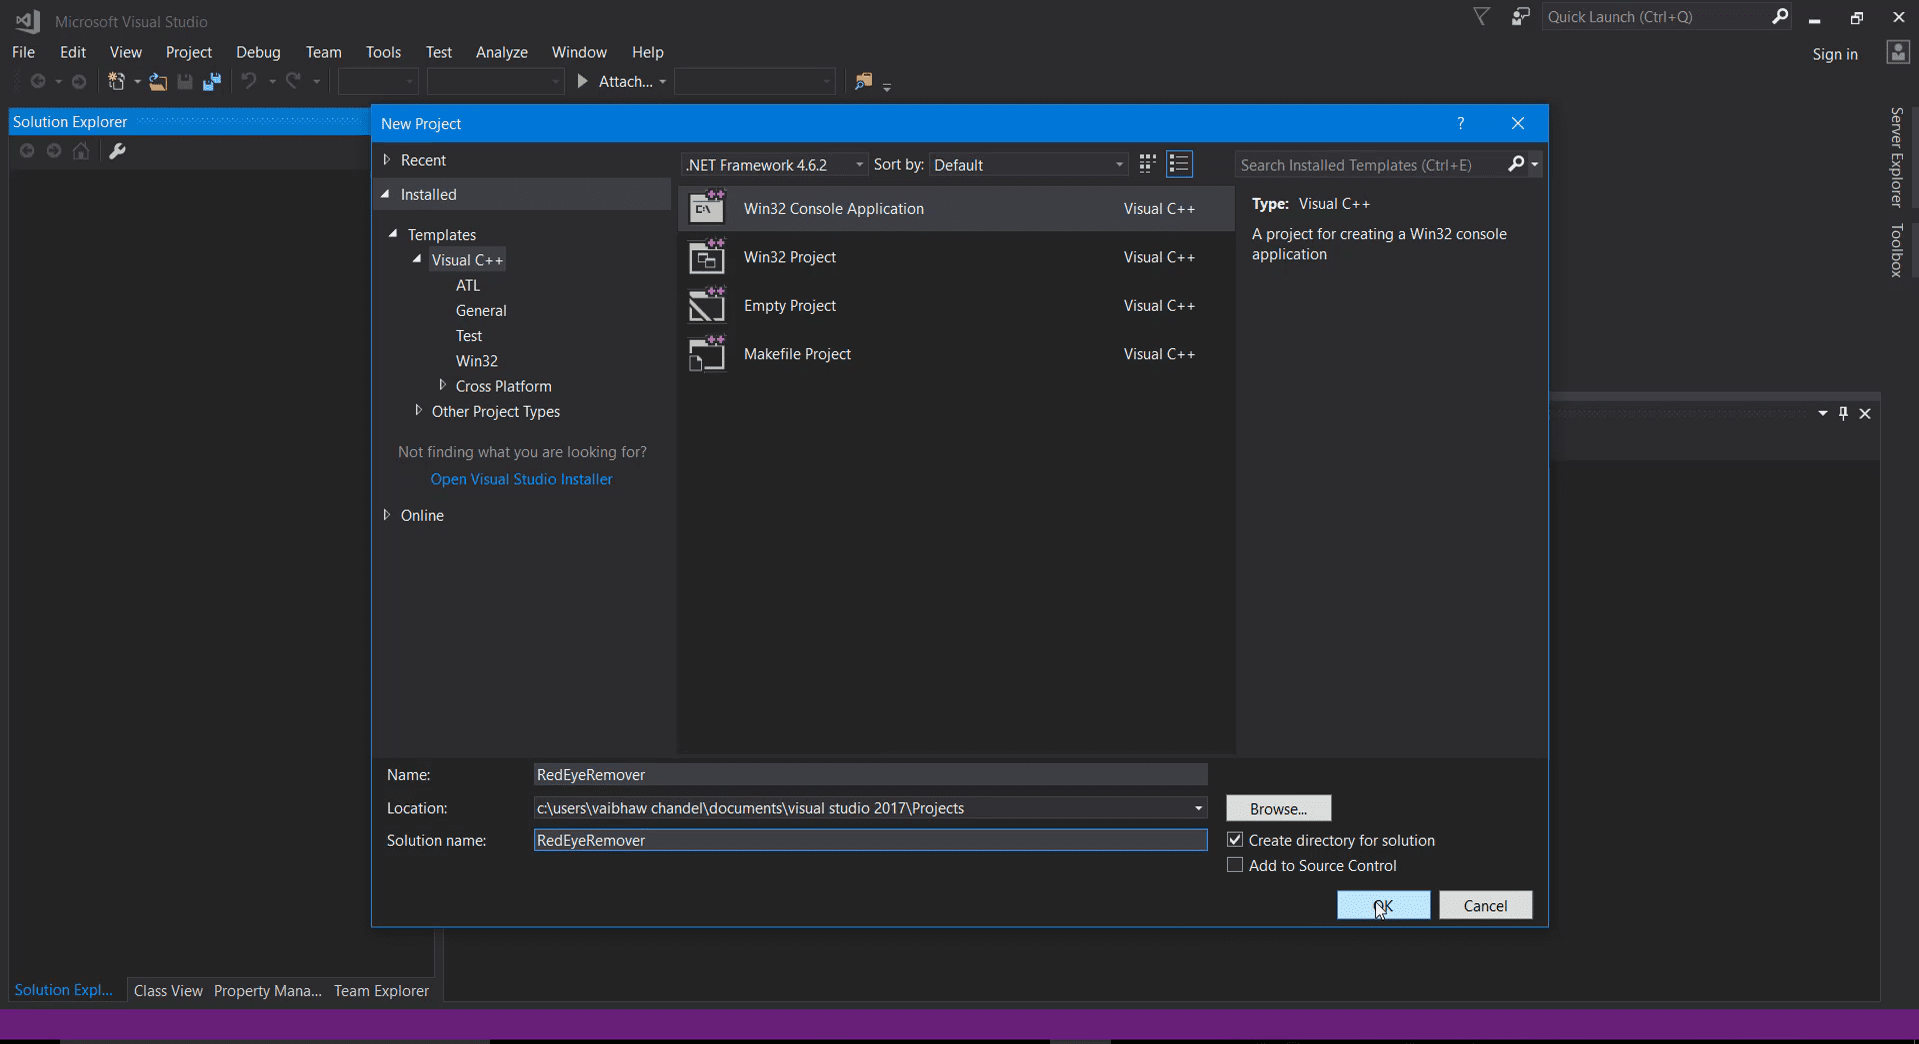The image size is (1919, 1044).
Task: Open the Sort by Default dropdown
Action: point(1028,165)
